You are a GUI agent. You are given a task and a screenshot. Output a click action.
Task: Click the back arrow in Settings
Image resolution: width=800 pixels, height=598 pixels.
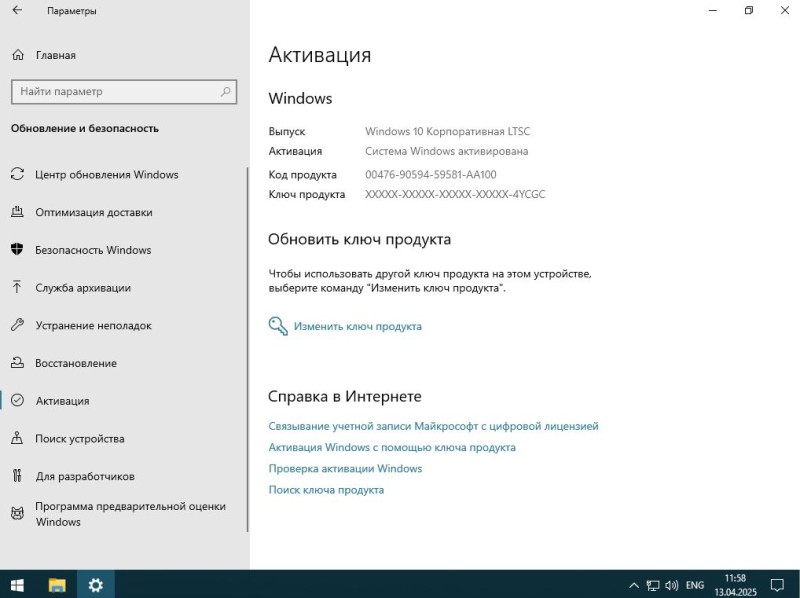point(17,10)
